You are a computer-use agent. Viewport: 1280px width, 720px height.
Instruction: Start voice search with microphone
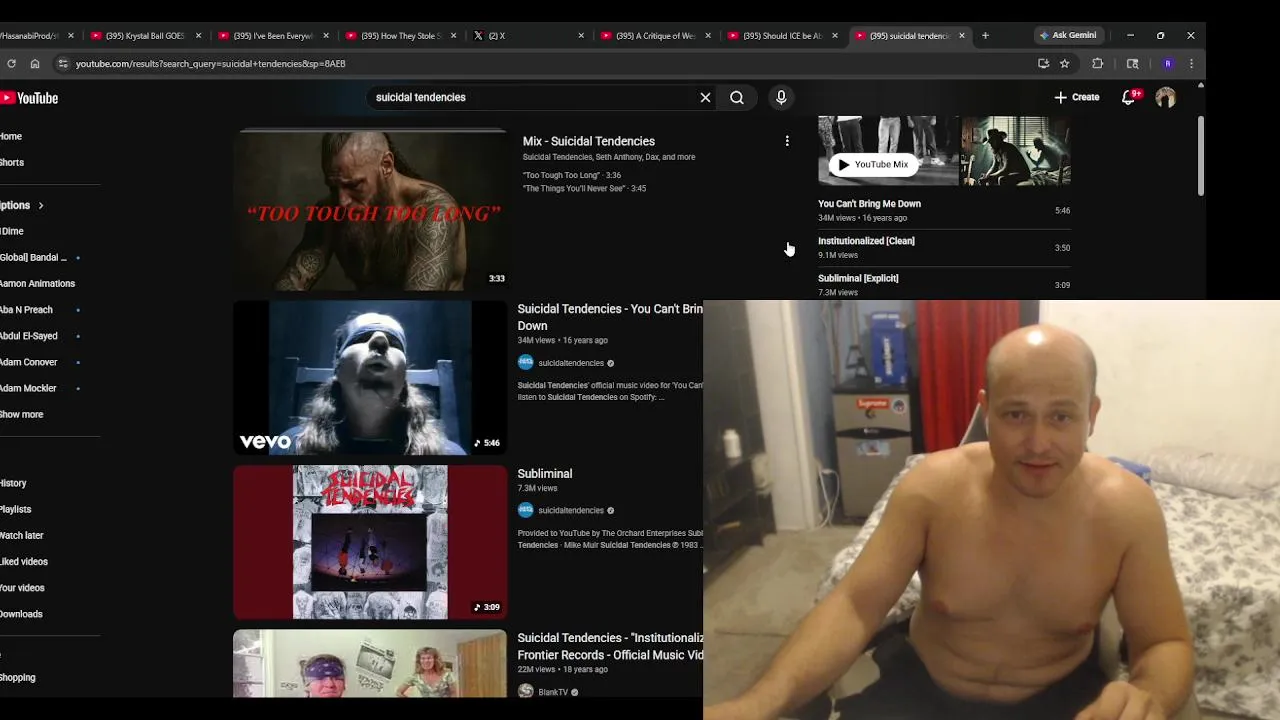pyautogui.click(x=781, y=97)
